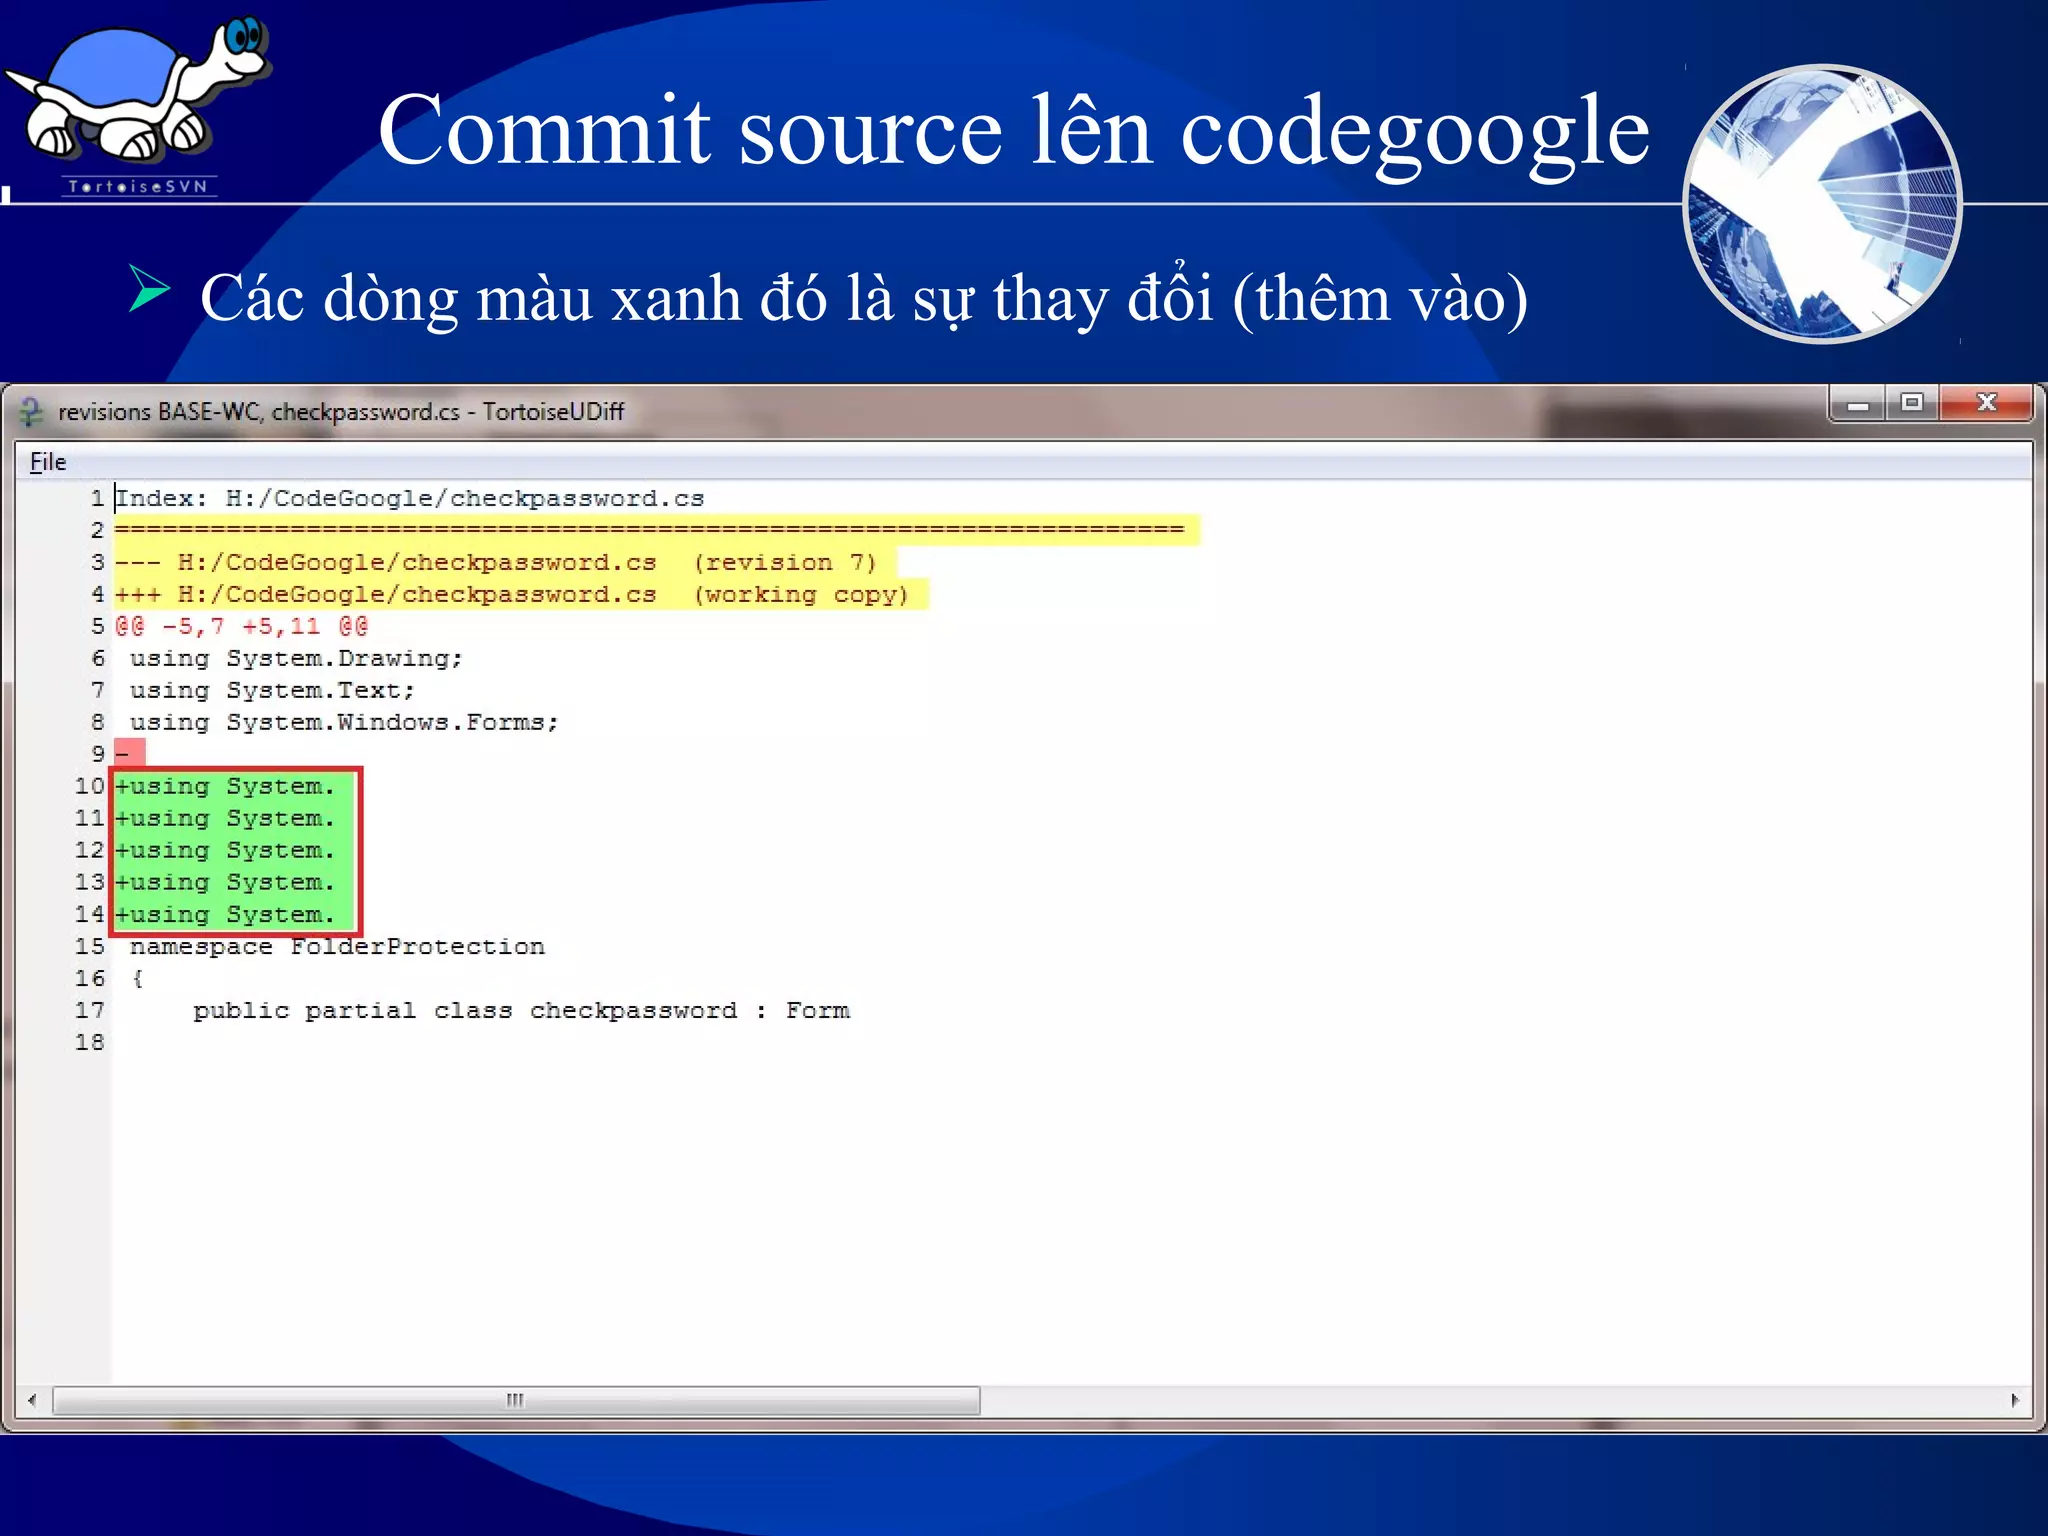Click the red removed line 9
This screenshot has width=2048, height=1536.
pos(130,753)
